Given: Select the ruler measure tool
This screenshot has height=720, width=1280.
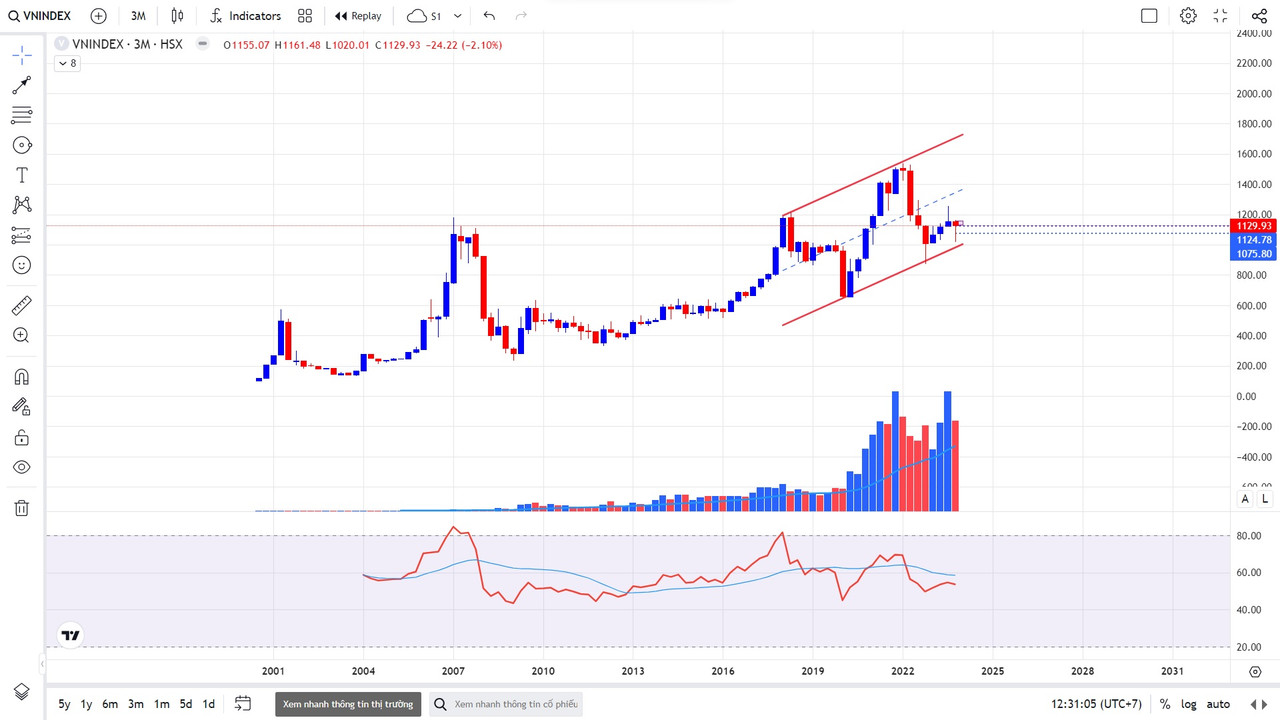Looking at the screenshot, I should [x=22, y=305].
